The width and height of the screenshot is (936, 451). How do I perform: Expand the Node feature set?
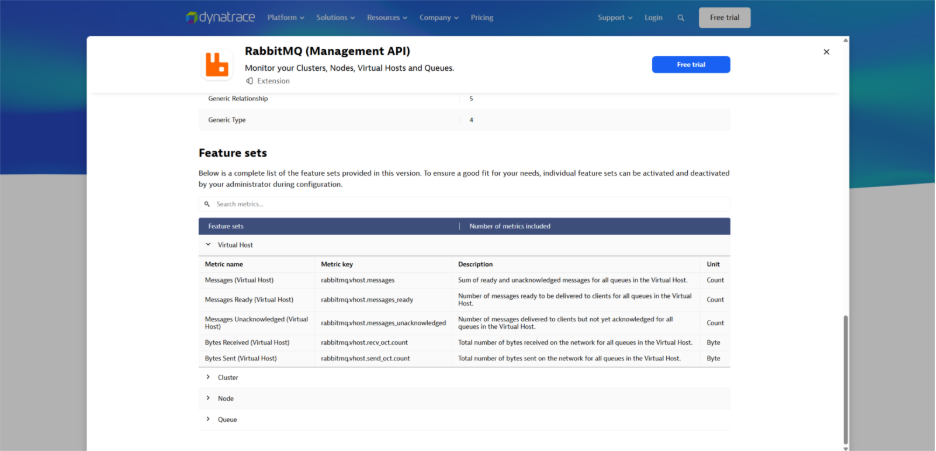(208, 398)
